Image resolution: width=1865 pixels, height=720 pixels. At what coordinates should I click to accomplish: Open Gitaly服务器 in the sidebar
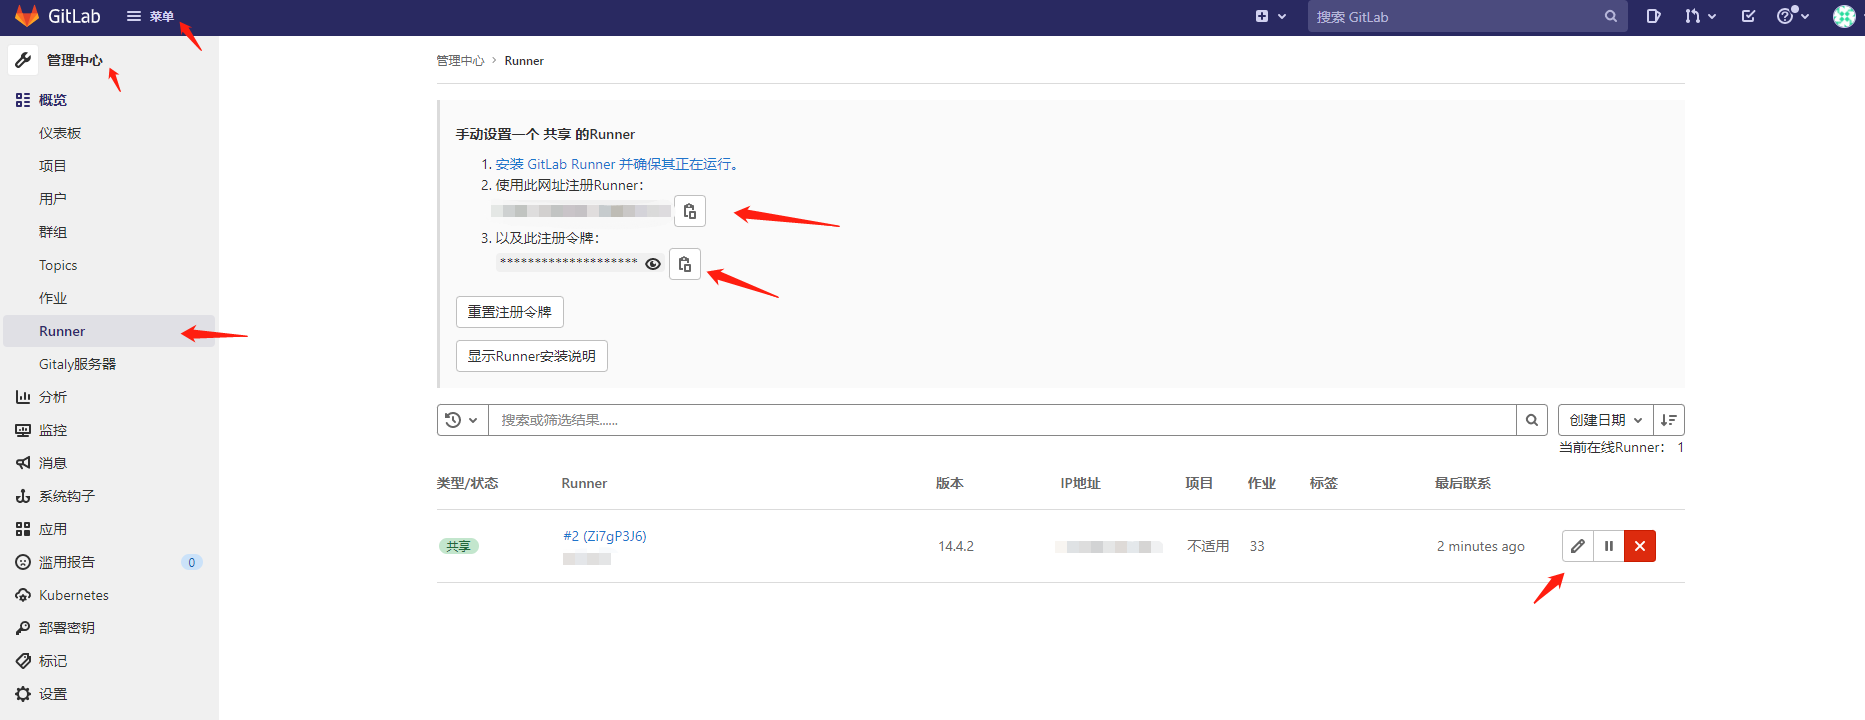[x=77, y=364]
